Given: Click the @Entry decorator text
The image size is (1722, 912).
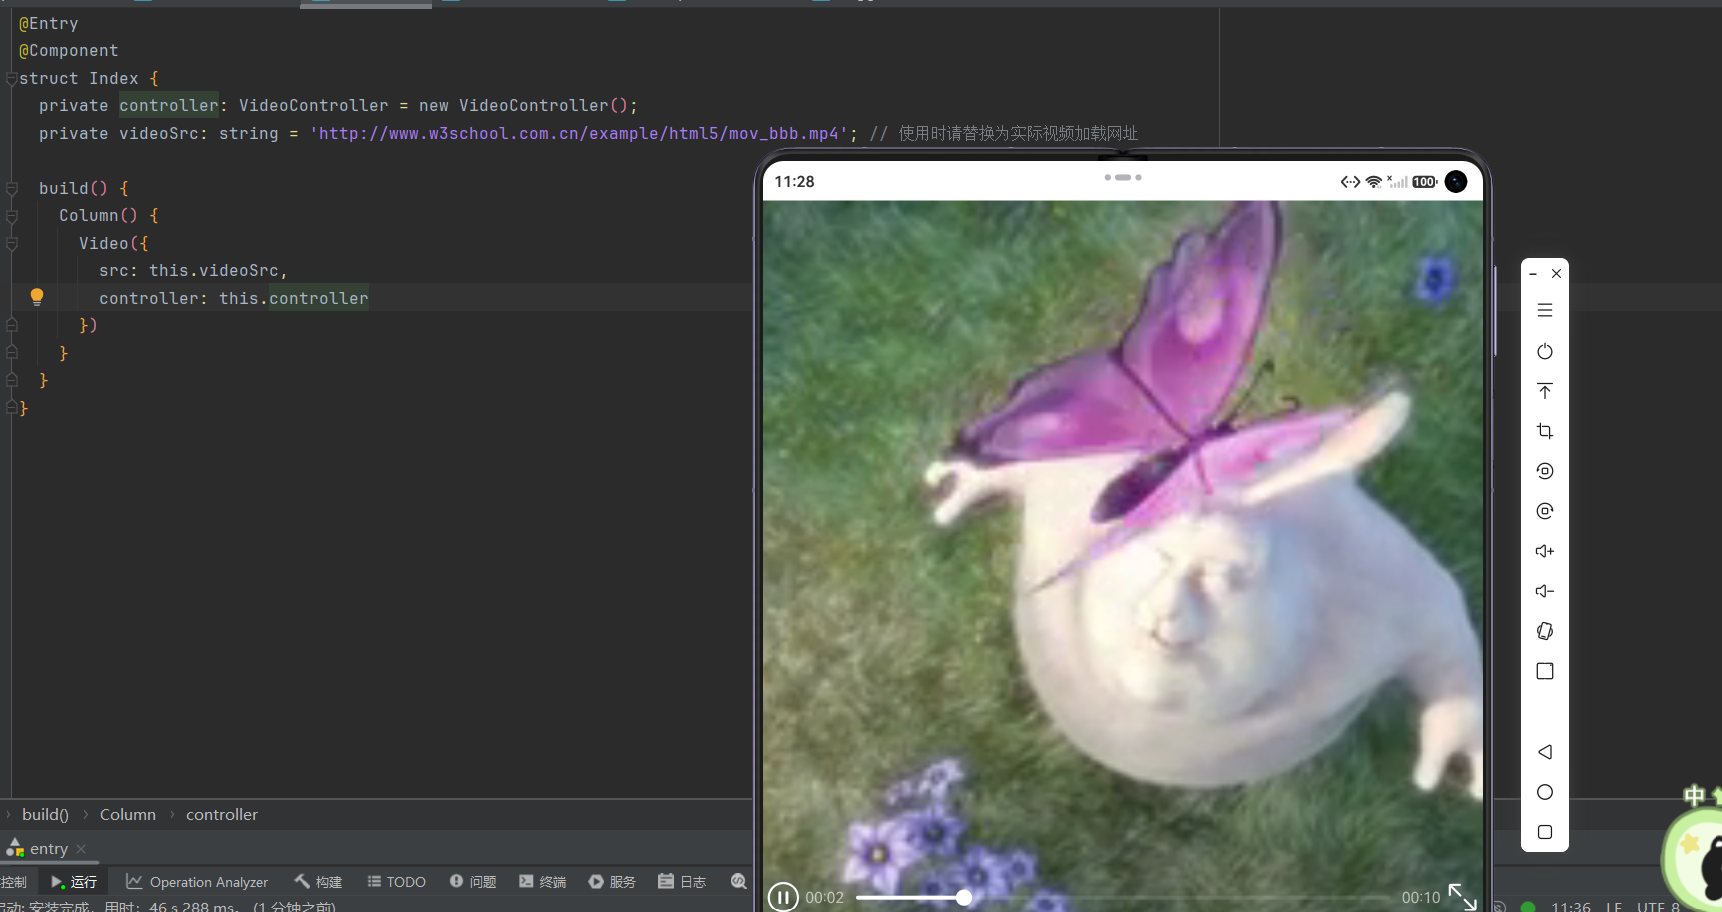Looking at the screenshot, I should coord(48,23).
